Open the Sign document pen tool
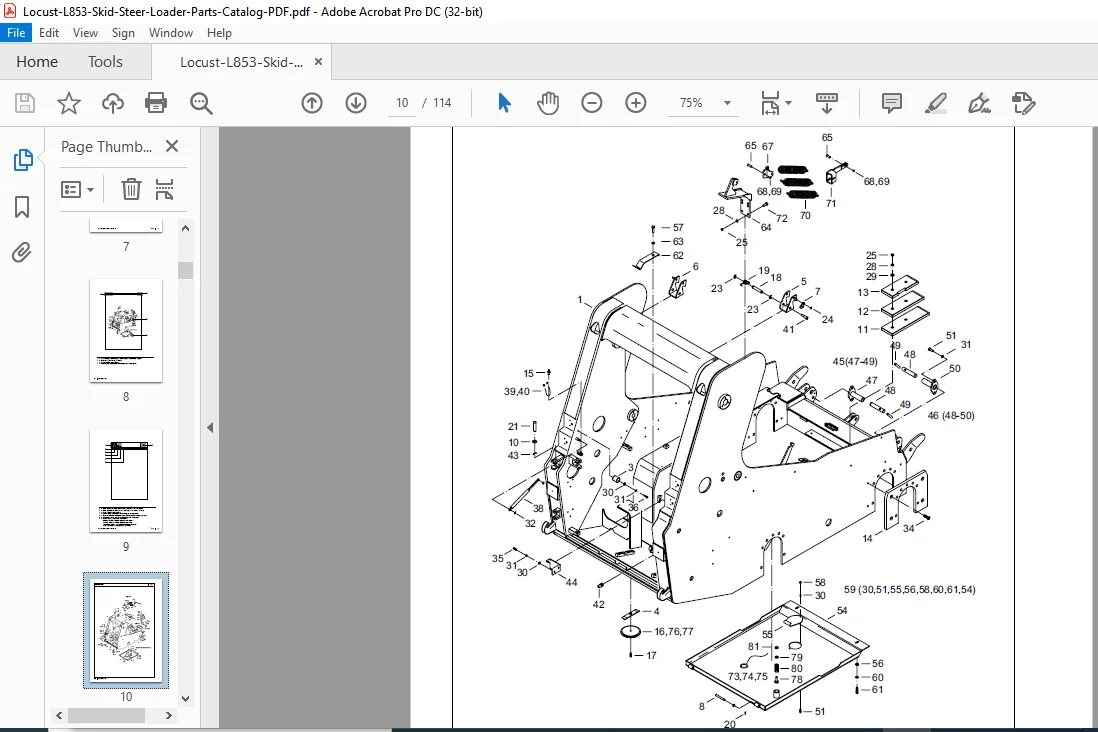 click(x=979, y=103)
